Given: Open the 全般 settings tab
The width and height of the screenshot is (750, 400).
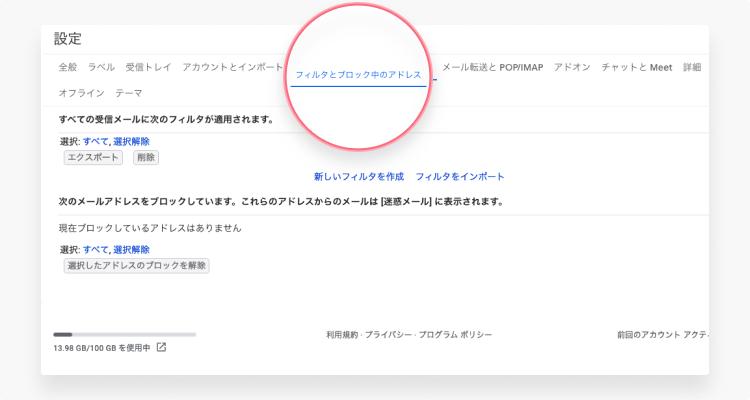Looking at the screenshot, I should 67,67.
